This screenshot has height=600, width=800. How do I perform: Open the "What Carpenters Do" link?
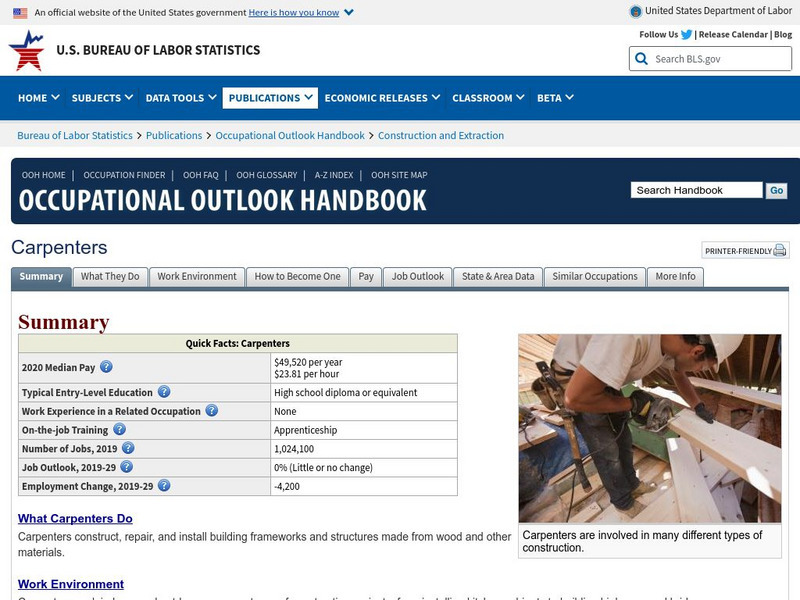click(78, 518)
